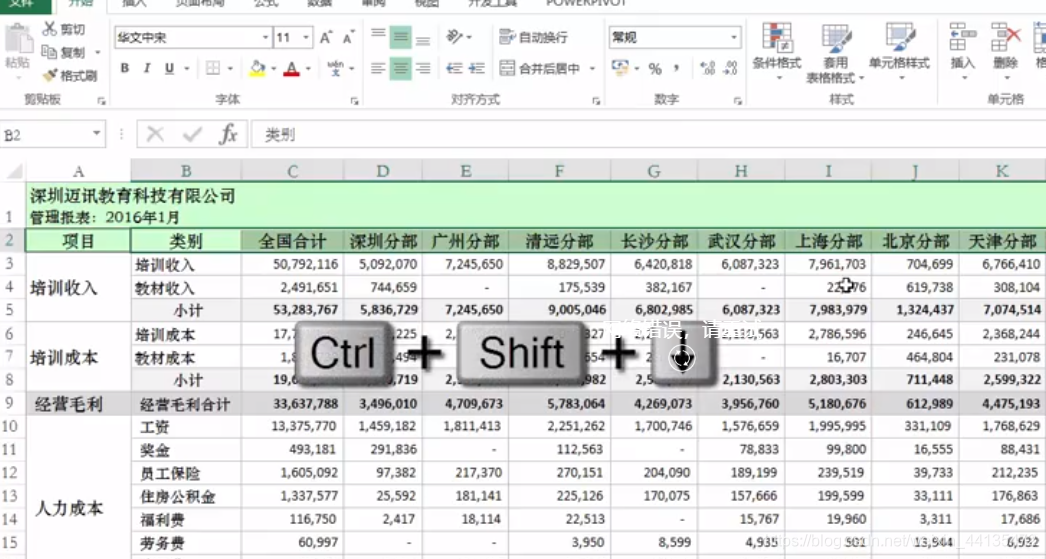The width and height of the screenshot is (1046, 559).
Task: Click the accounting number format icon
Action: point(620,68)
